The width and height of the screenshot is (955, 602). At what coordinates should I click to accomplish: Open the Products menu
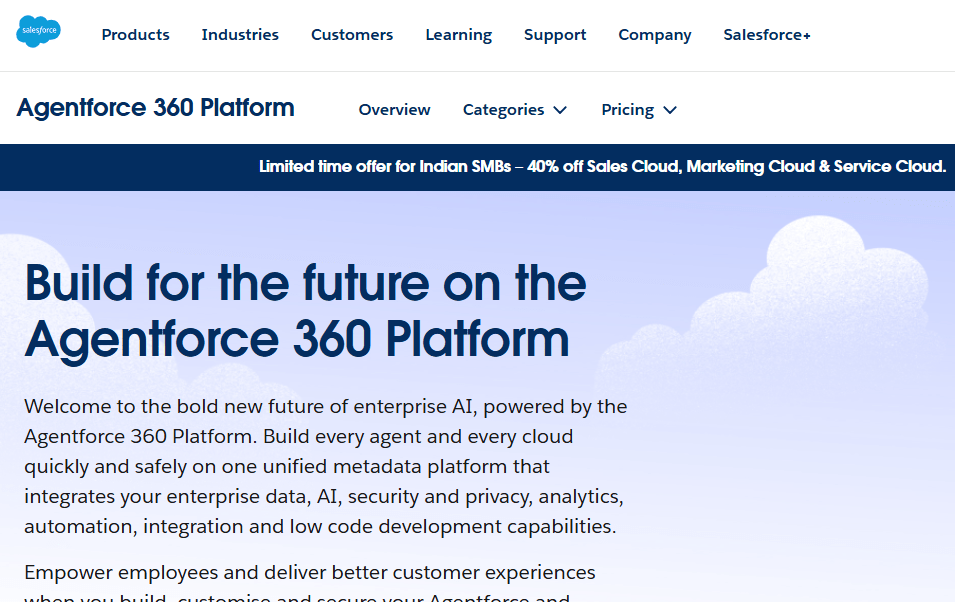[x=135, y=35]
